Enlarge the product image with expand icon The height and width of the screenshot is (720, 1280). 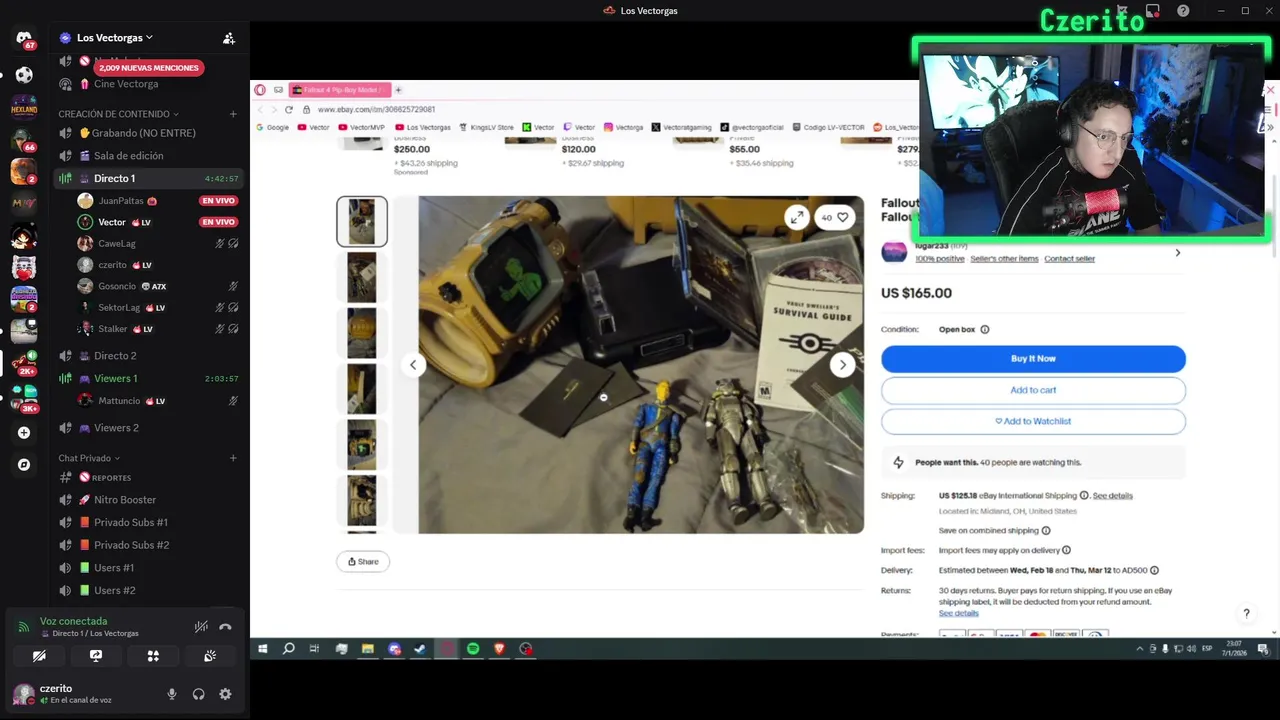pyautogui.click(x=796, y=217)
